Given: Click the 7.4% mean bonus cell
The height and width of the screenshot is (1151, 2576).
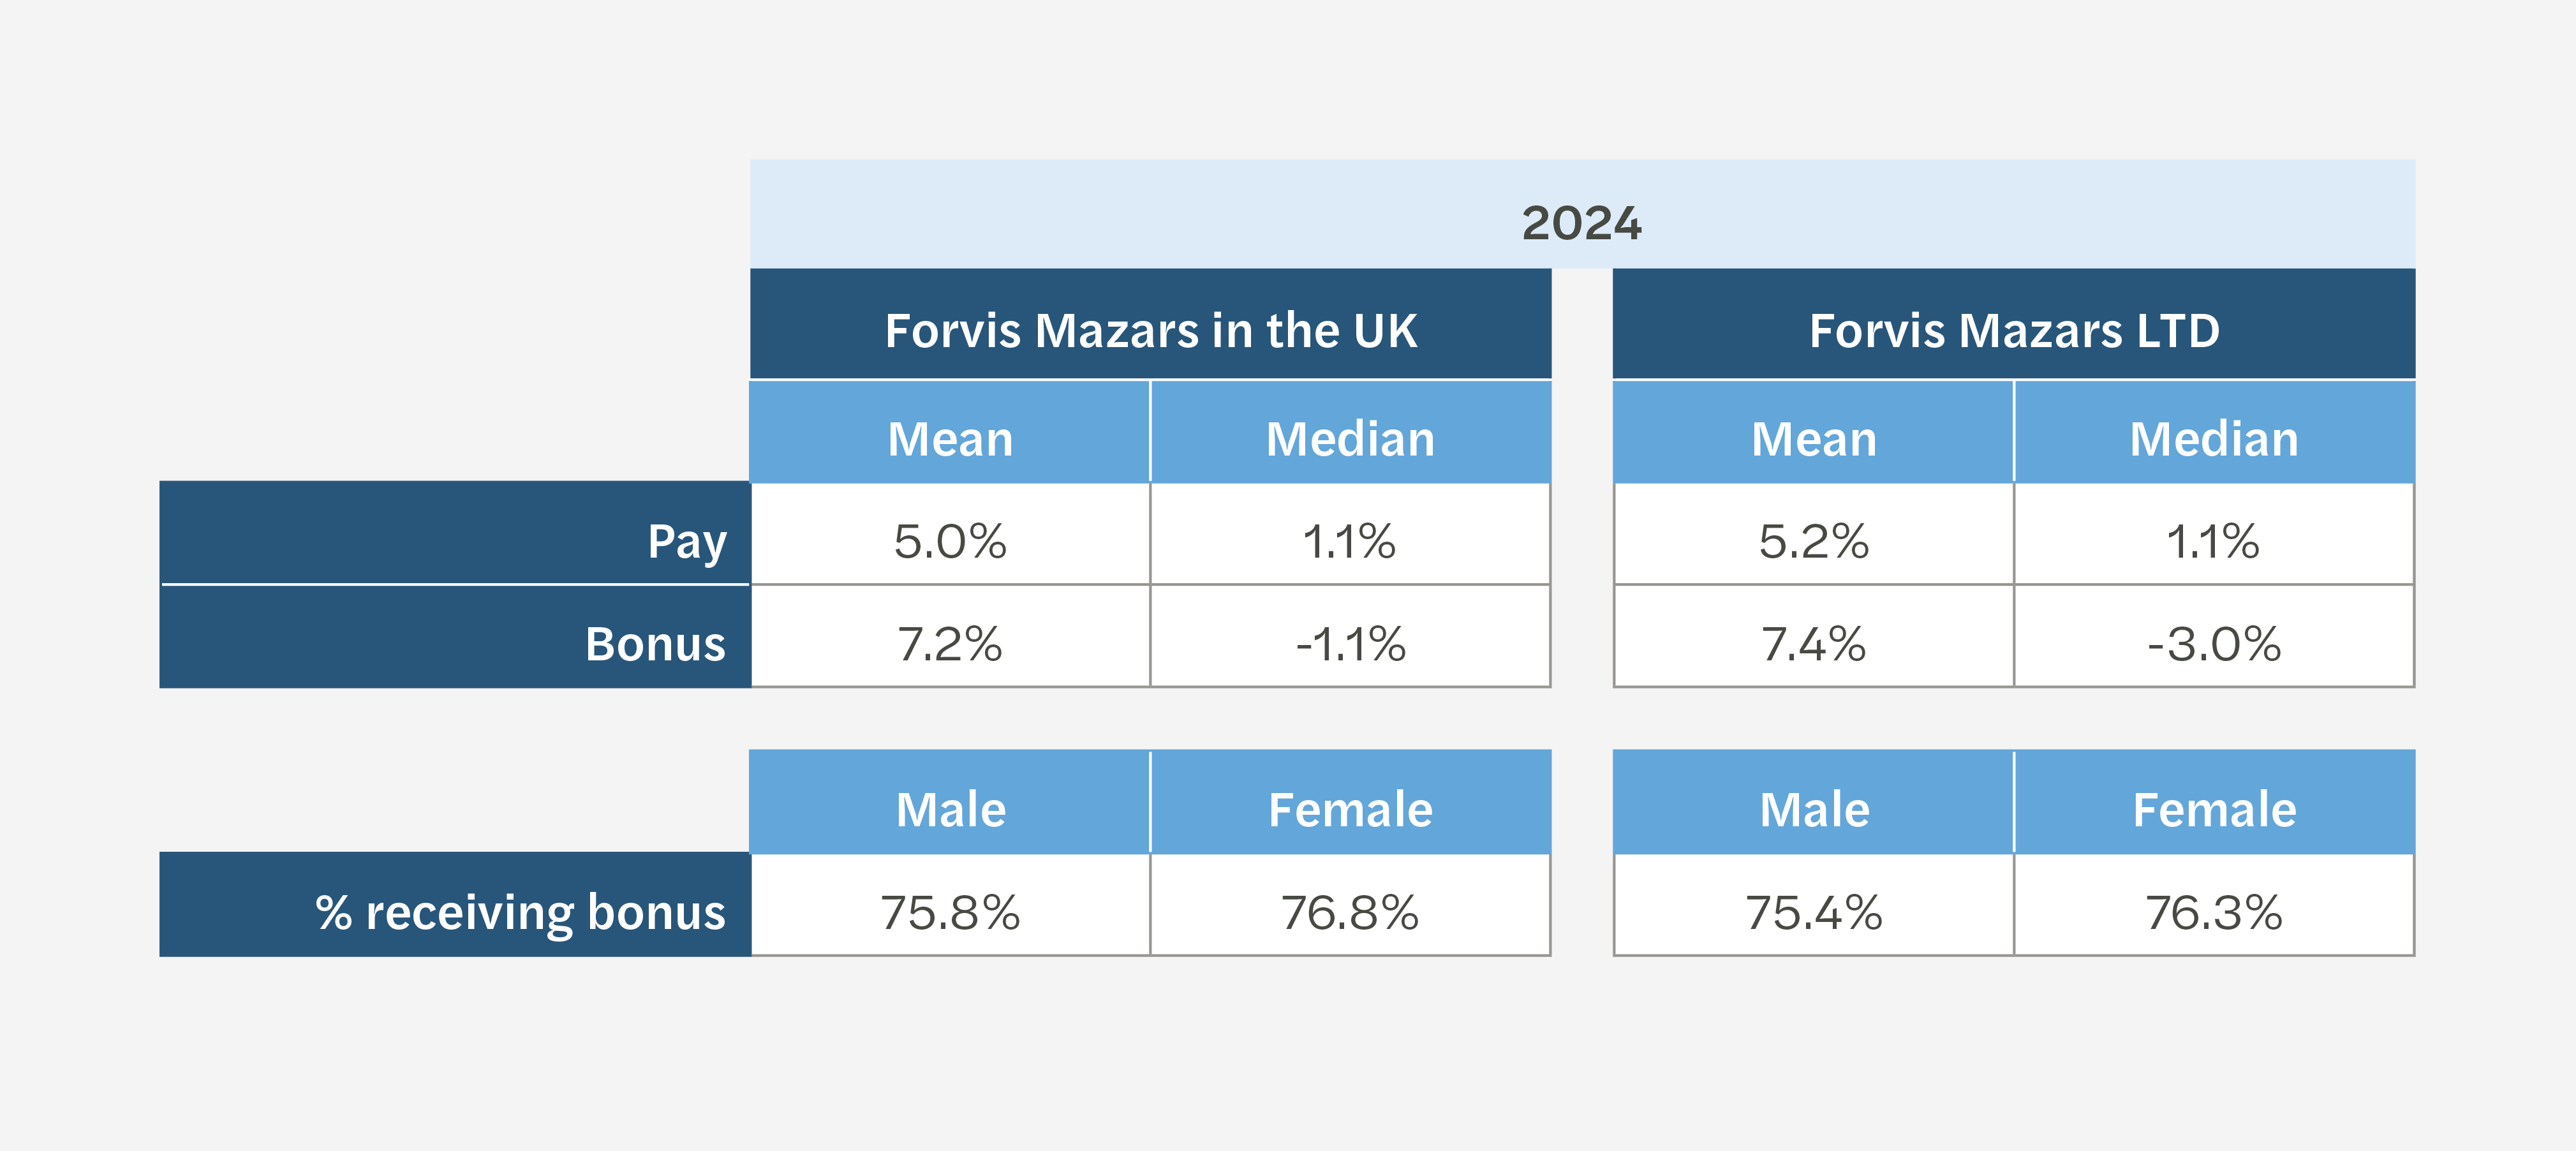Looking at the screenshot, I should tap(1813, 643).
